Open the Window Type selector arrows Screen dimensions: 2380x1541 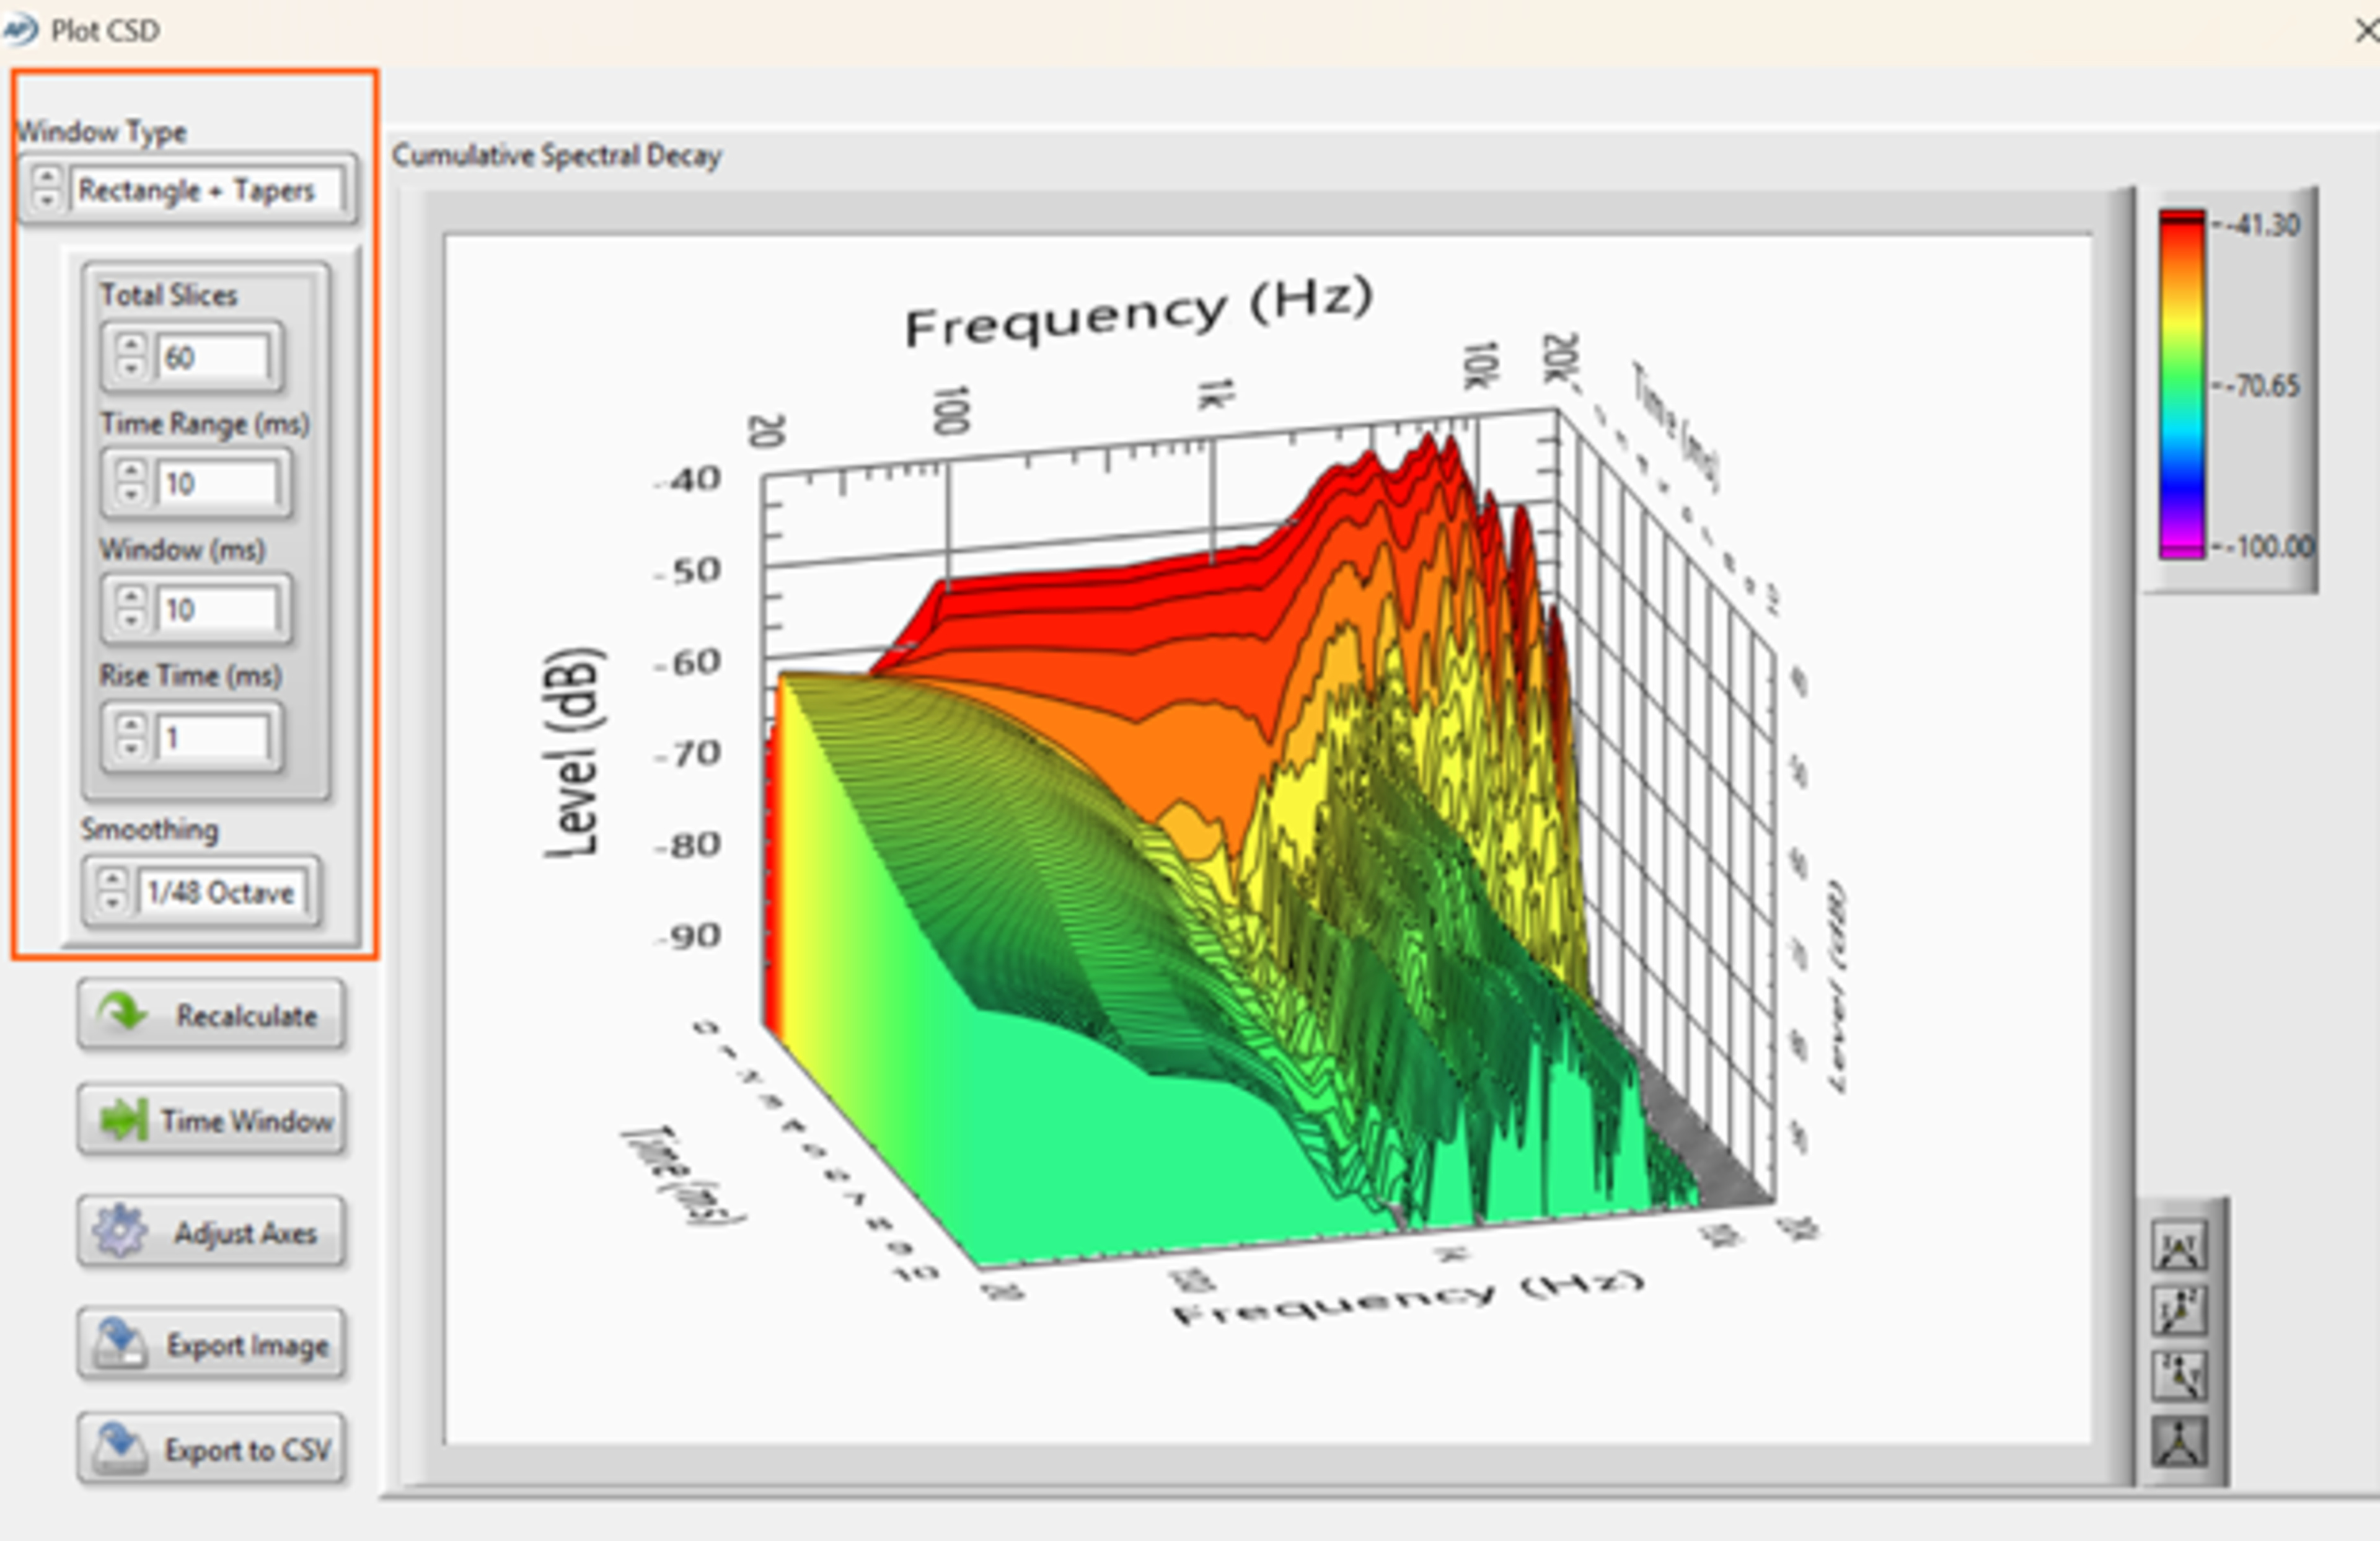click(x=46, y=188)
